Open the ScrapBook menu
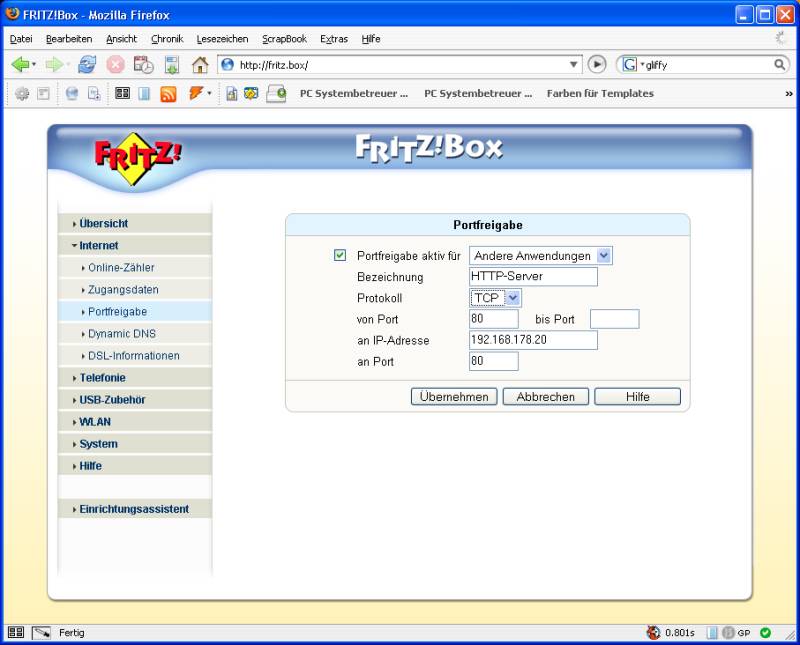 point(284,39)
